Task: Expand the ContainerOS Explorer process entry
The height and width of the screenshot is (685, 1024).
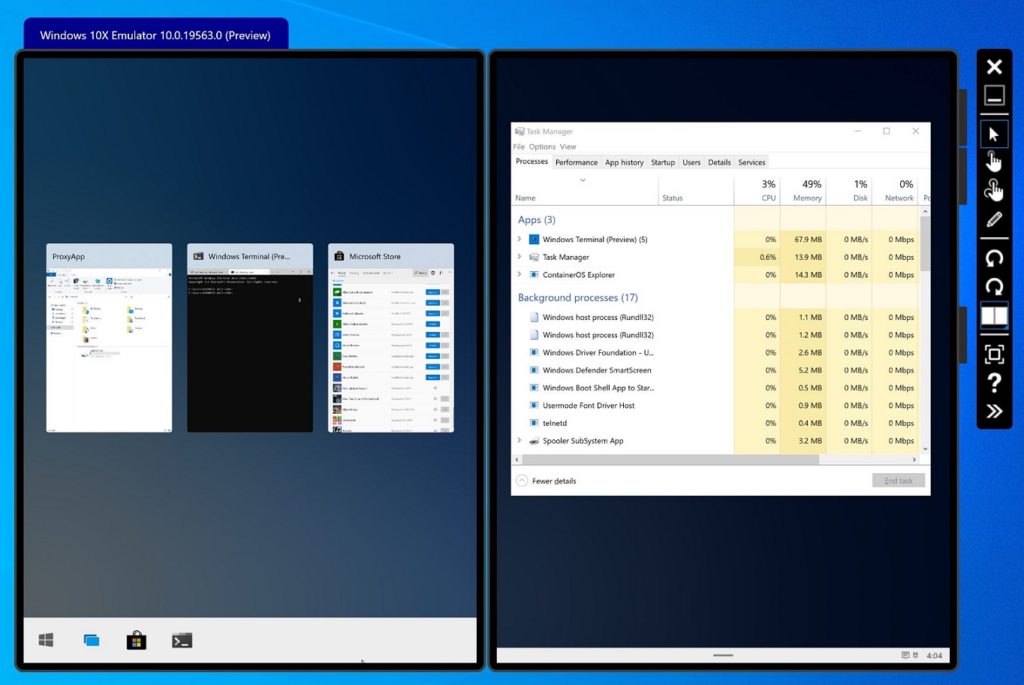Action: tap(520, 275)
